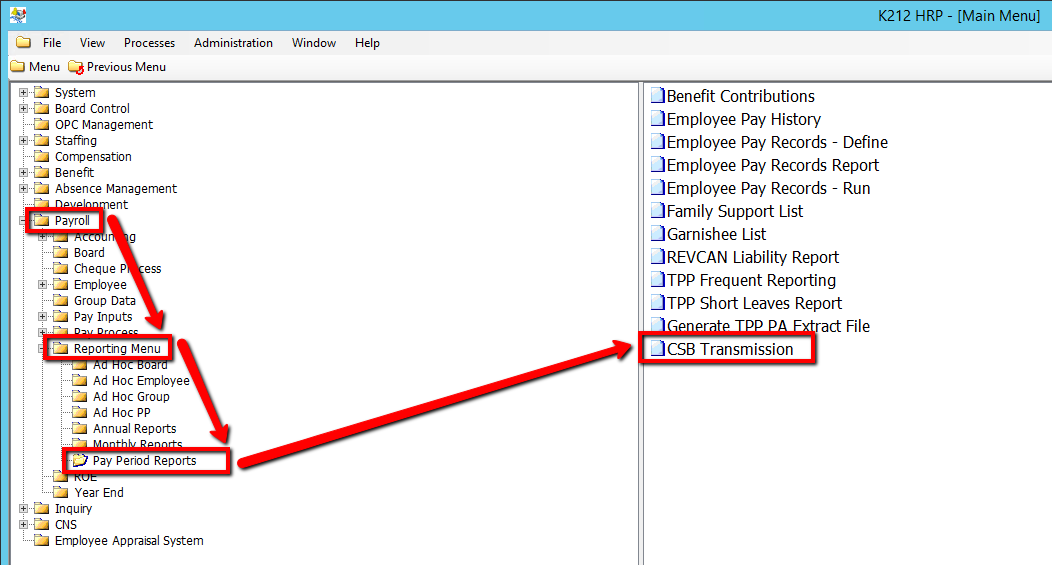This screenshot has width=1052, height=565.
Task: Open the Administration menu
Action: (233, 43)
